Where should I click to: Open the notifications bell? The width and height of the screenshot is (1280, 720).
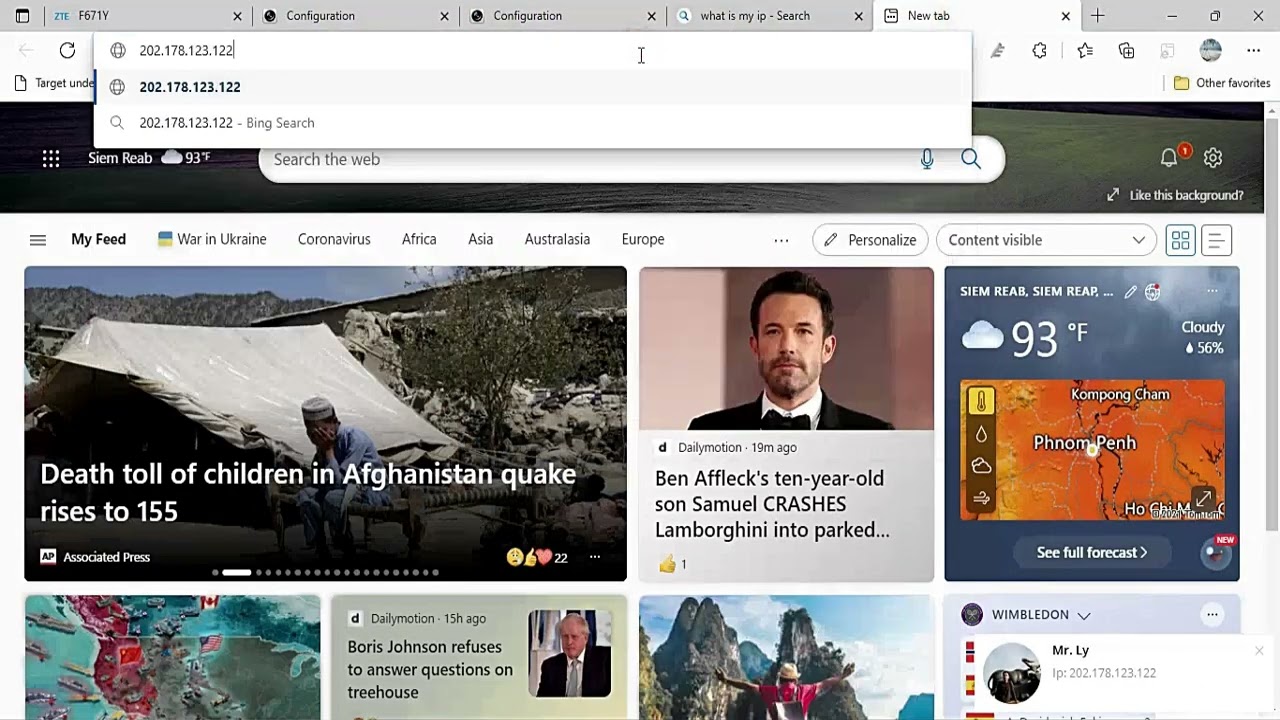click(1169, 158)
